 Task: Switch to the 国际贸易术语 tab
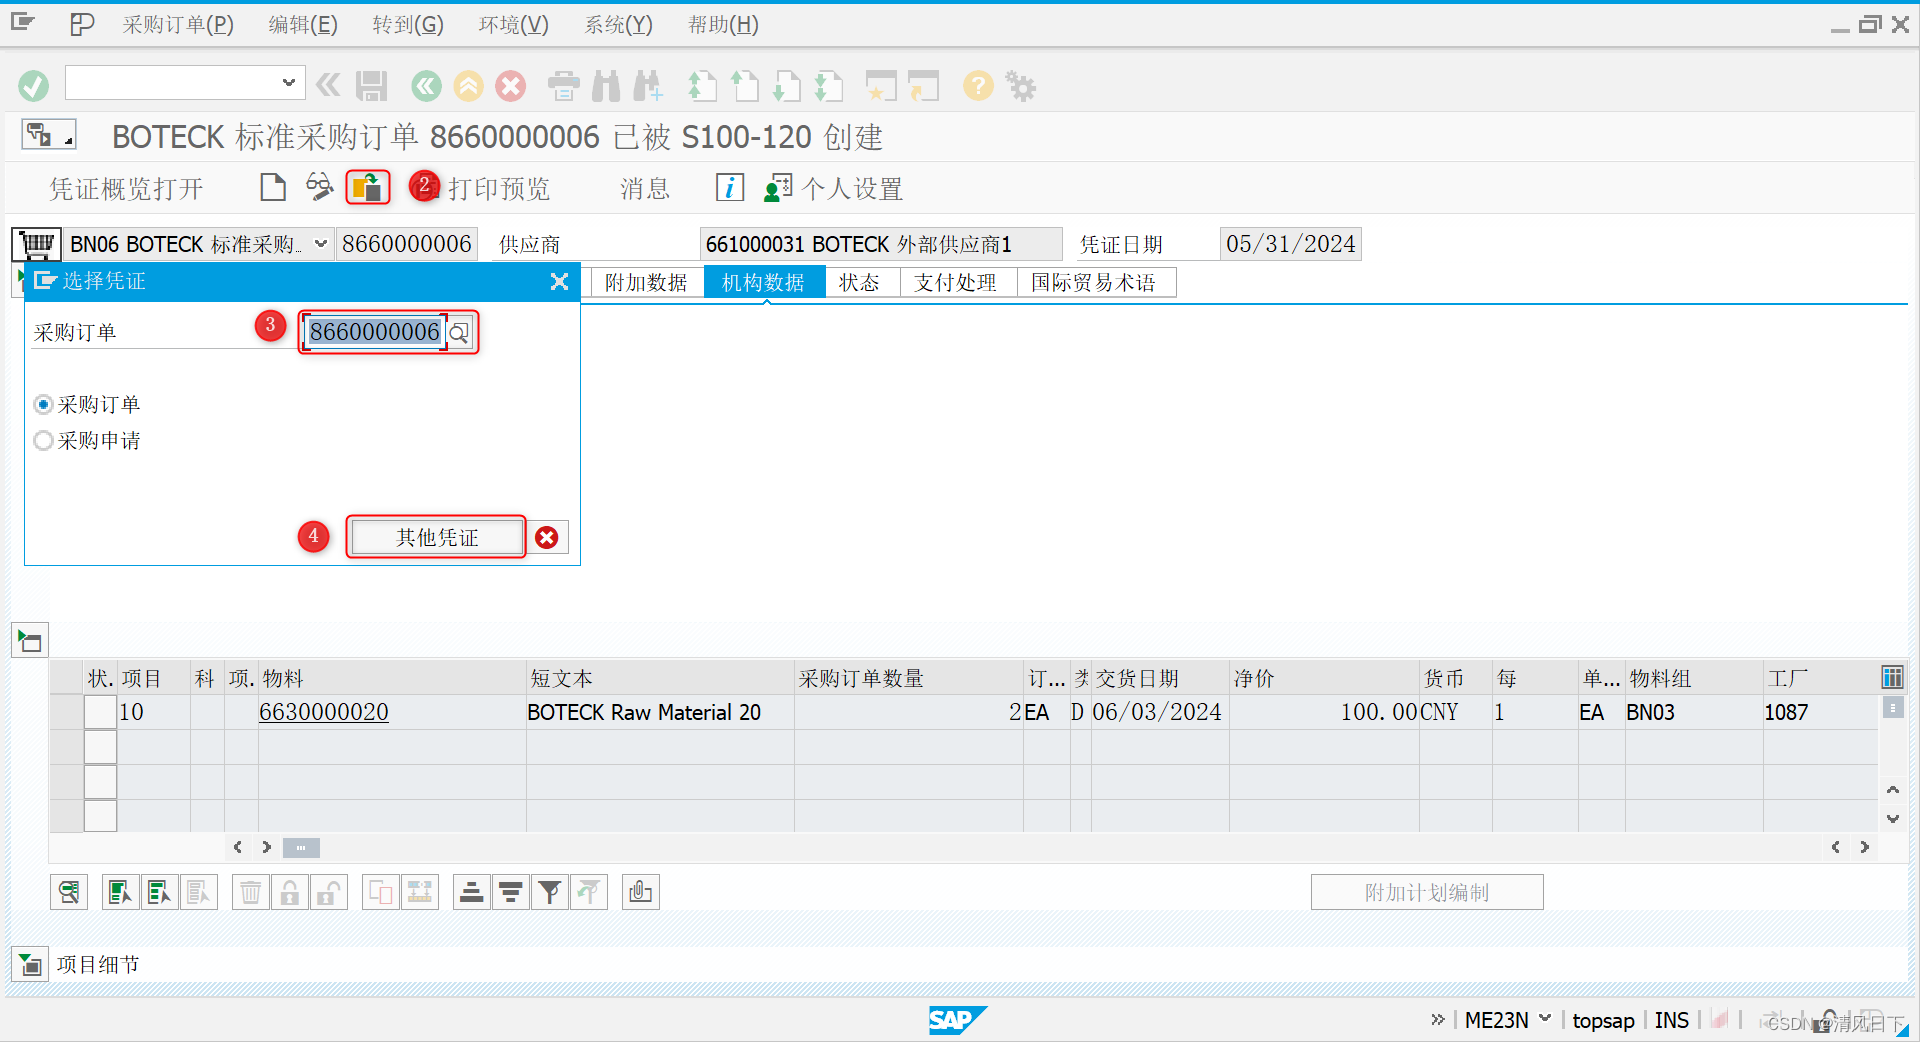1095,283
